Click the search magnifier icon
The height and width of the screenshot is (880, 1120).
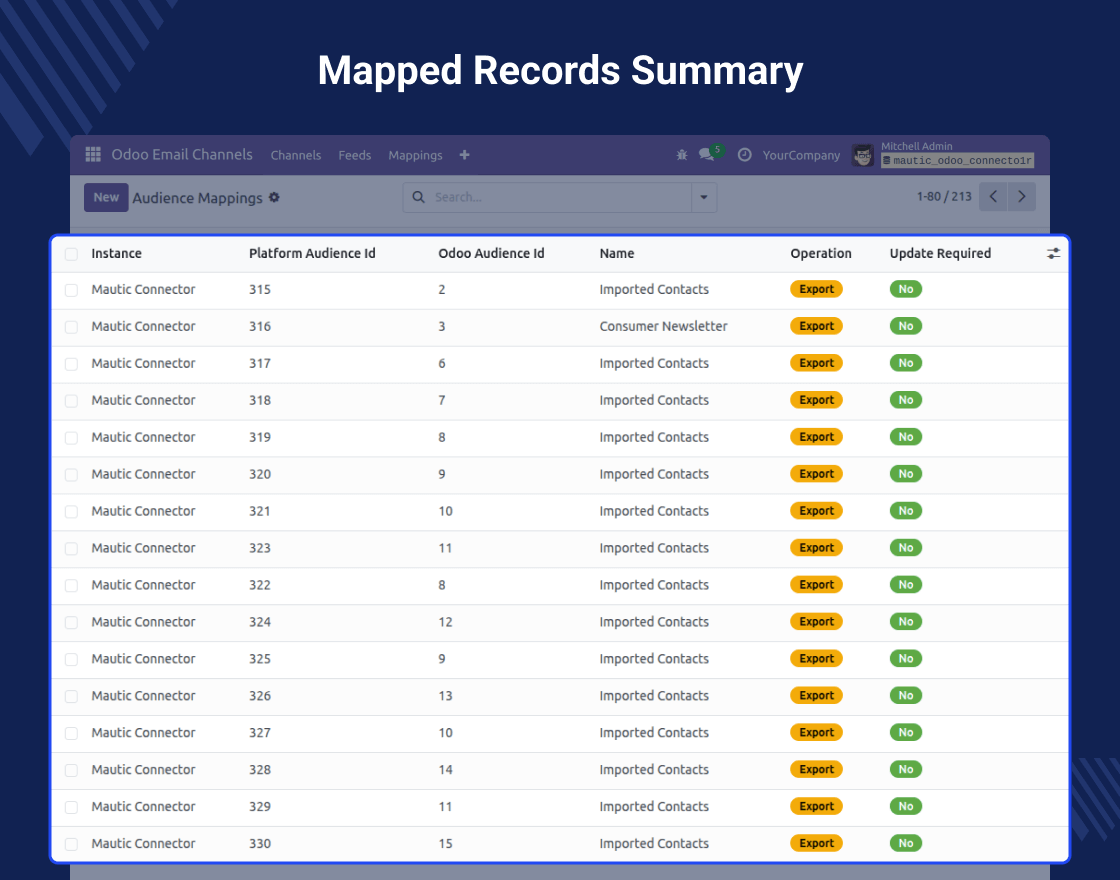419,197
